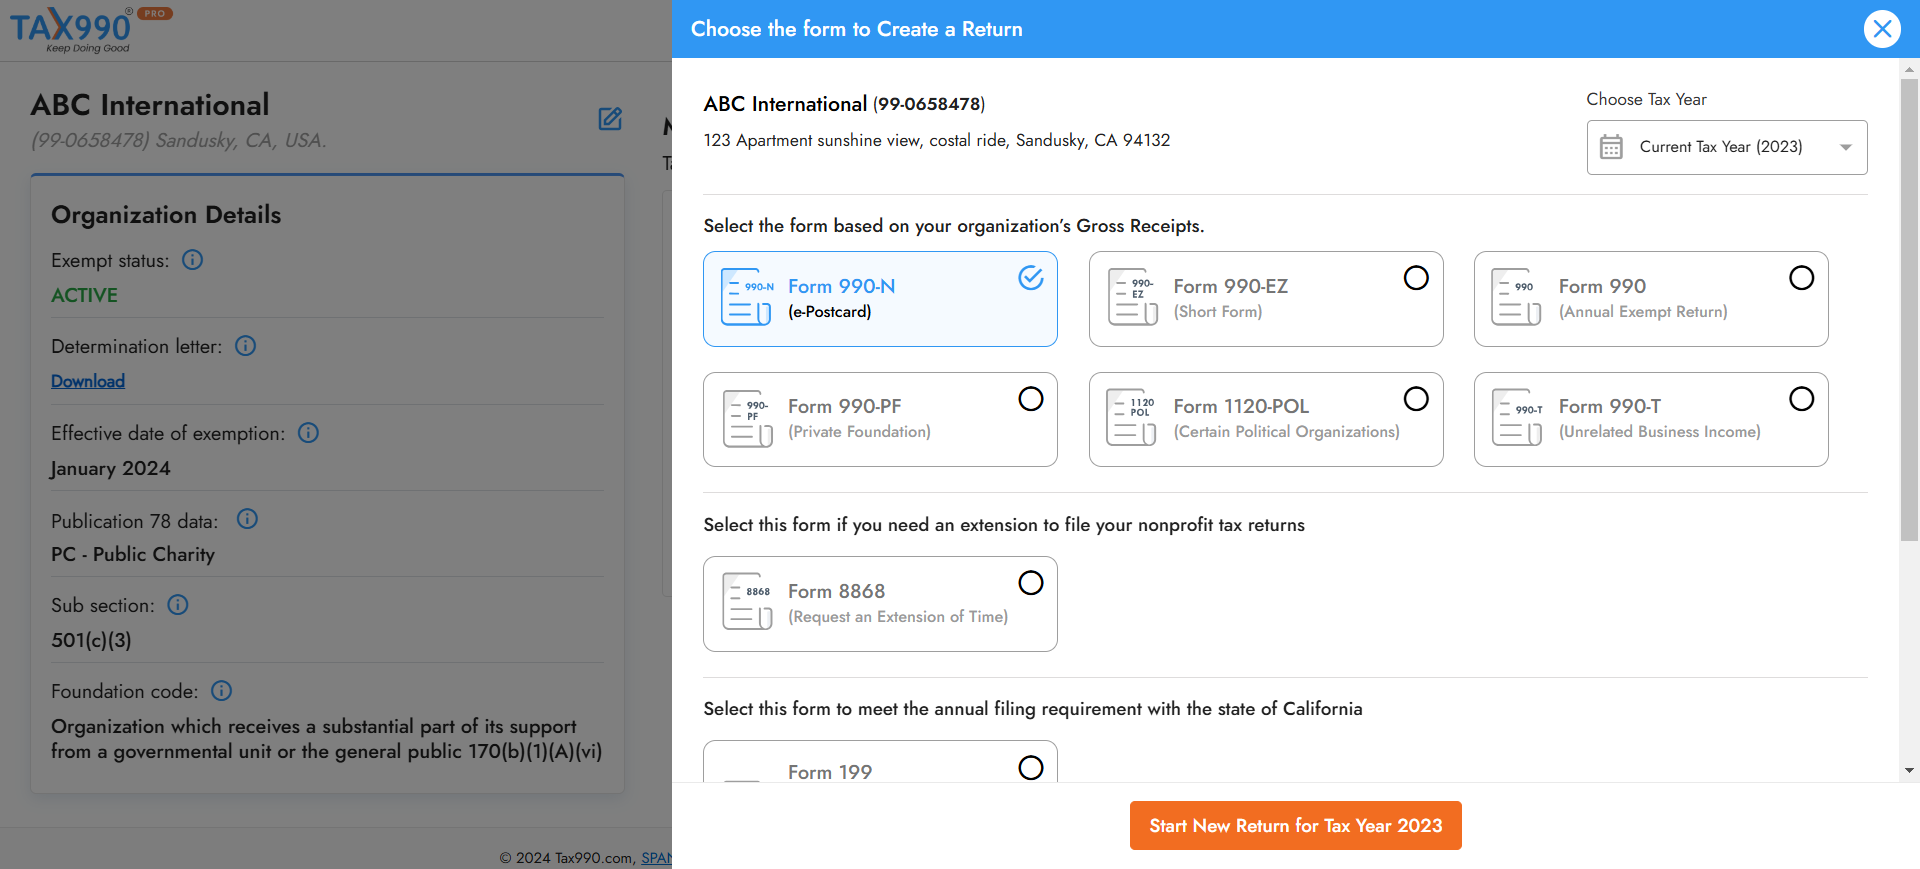Click the tax year dropdown arrow
1920x869 pixels.
pyautogui.click(x=1846, y=147)
